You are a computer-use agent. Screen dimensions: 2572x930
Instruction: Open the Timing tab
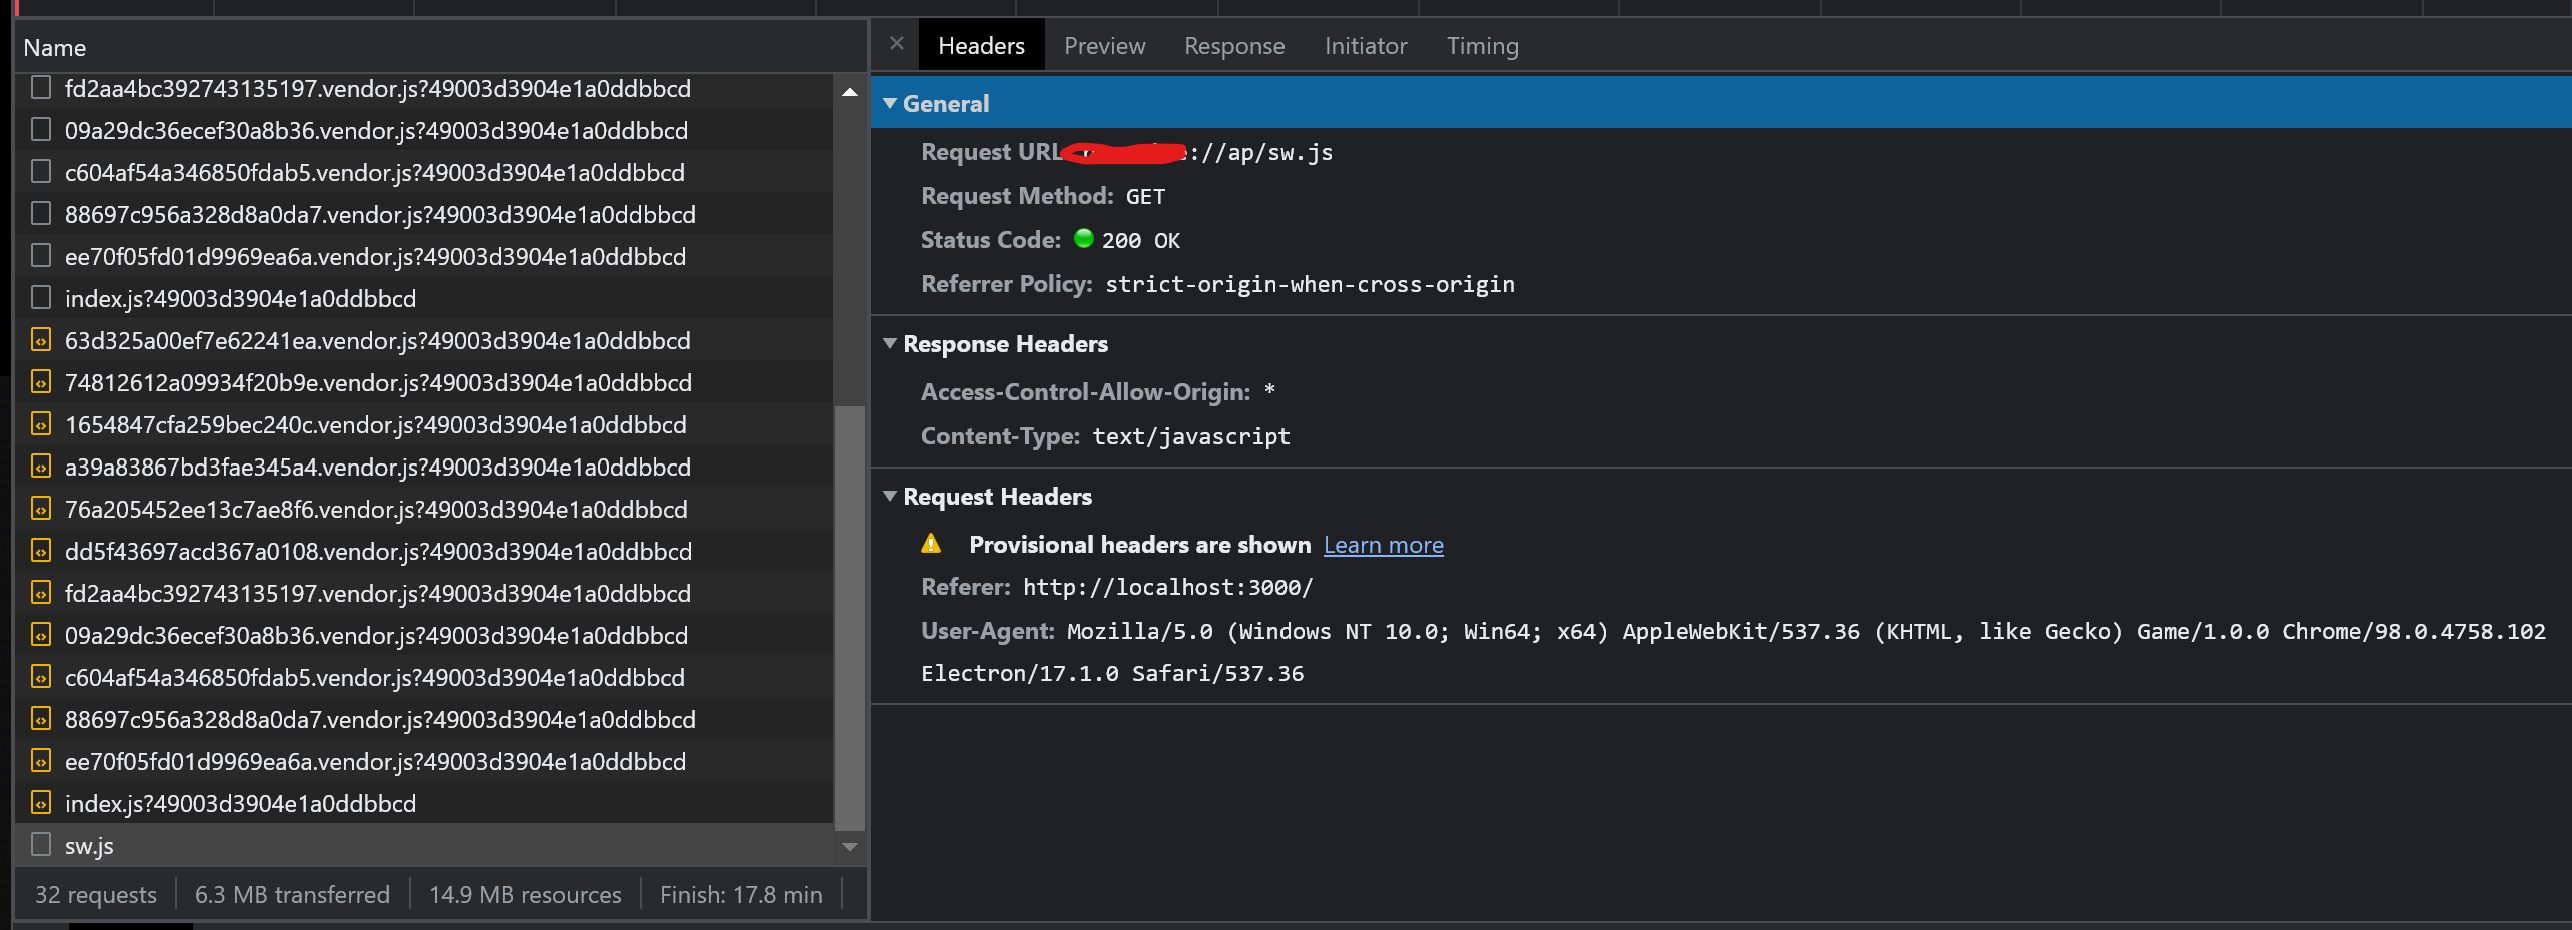(x=1482, y=45)
